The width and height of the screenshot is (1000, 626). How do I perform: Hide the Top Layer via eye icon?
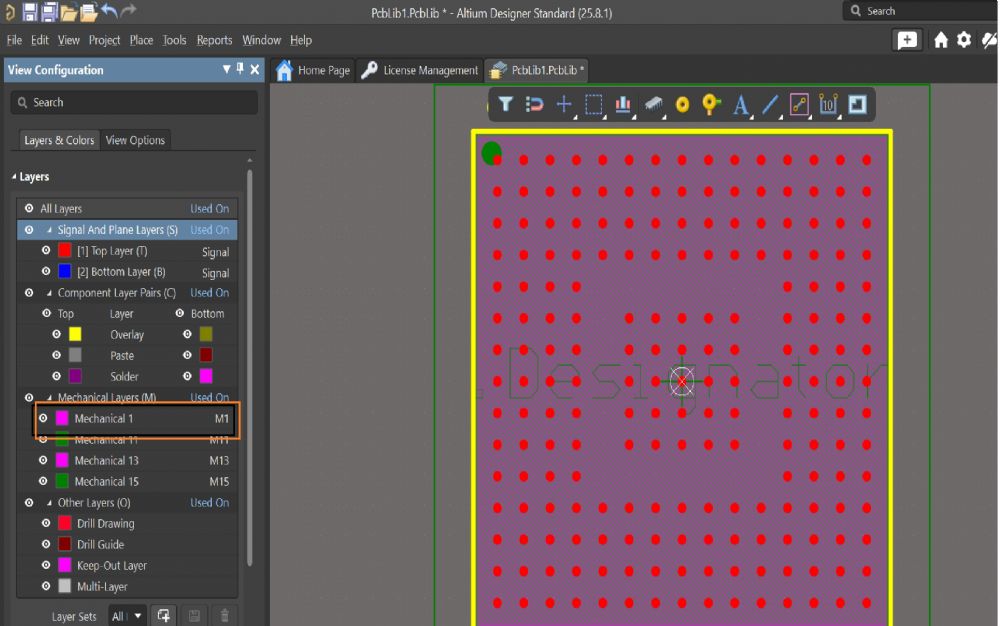pyautogui.click(x=46, y=251)
